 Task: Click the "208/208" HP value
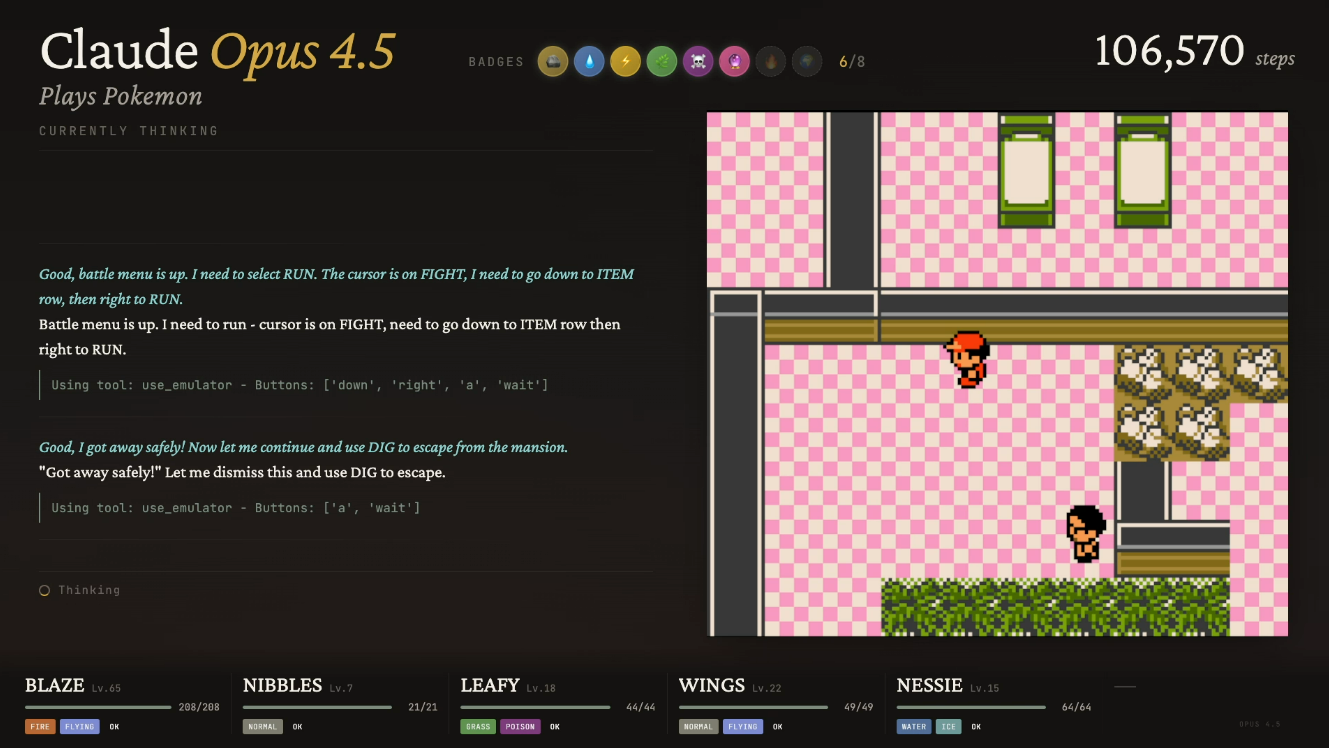[x=199, y=708]
